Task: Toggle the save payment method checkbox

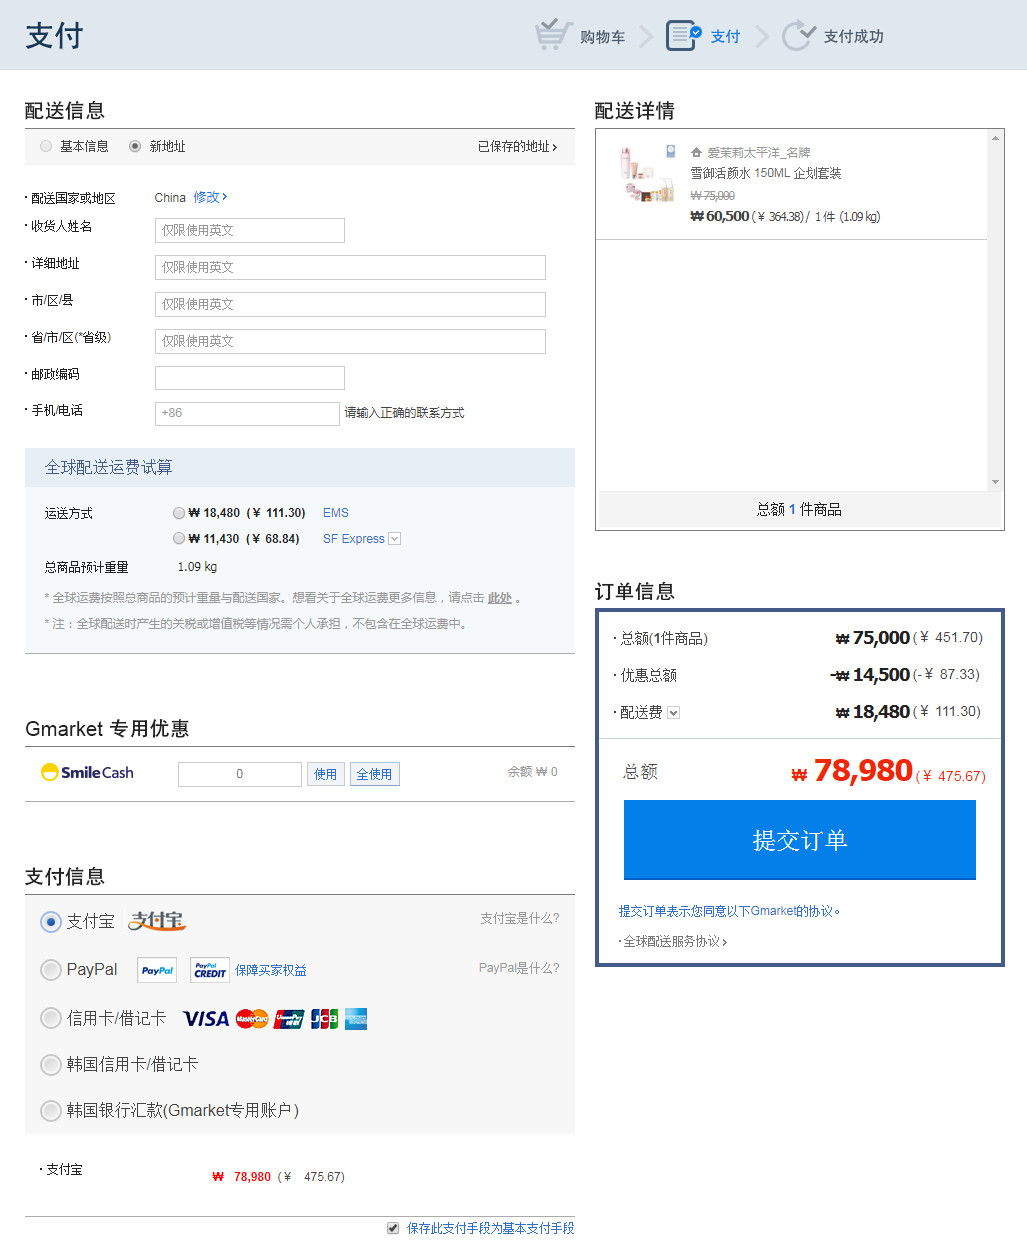Action: click(x=393, y=1228)
